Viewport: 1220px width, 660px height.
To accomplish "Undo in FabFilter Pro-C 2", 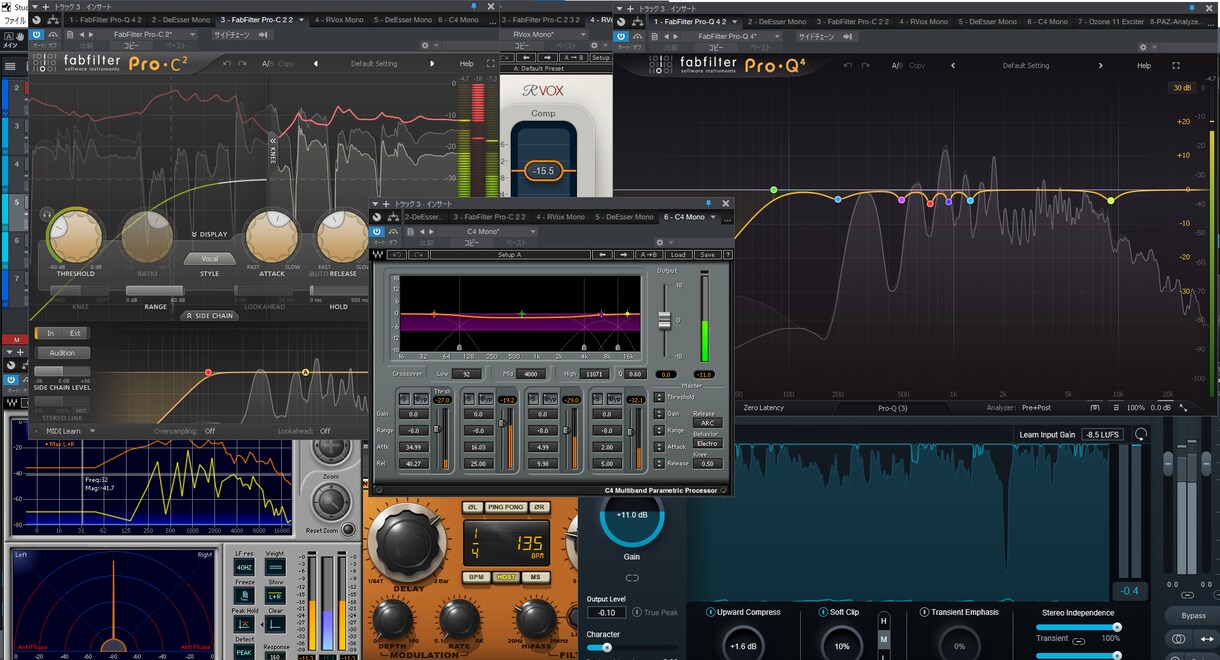I will coord(227,64).
